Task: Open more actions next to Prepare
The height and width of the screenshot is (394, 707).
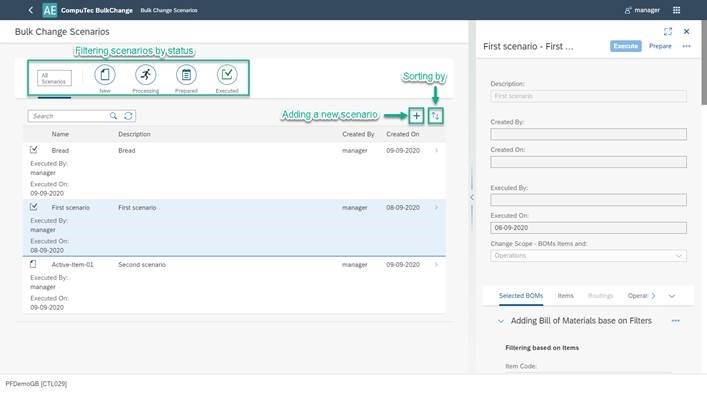Action: pyautogui.click(x=686, y=46)
